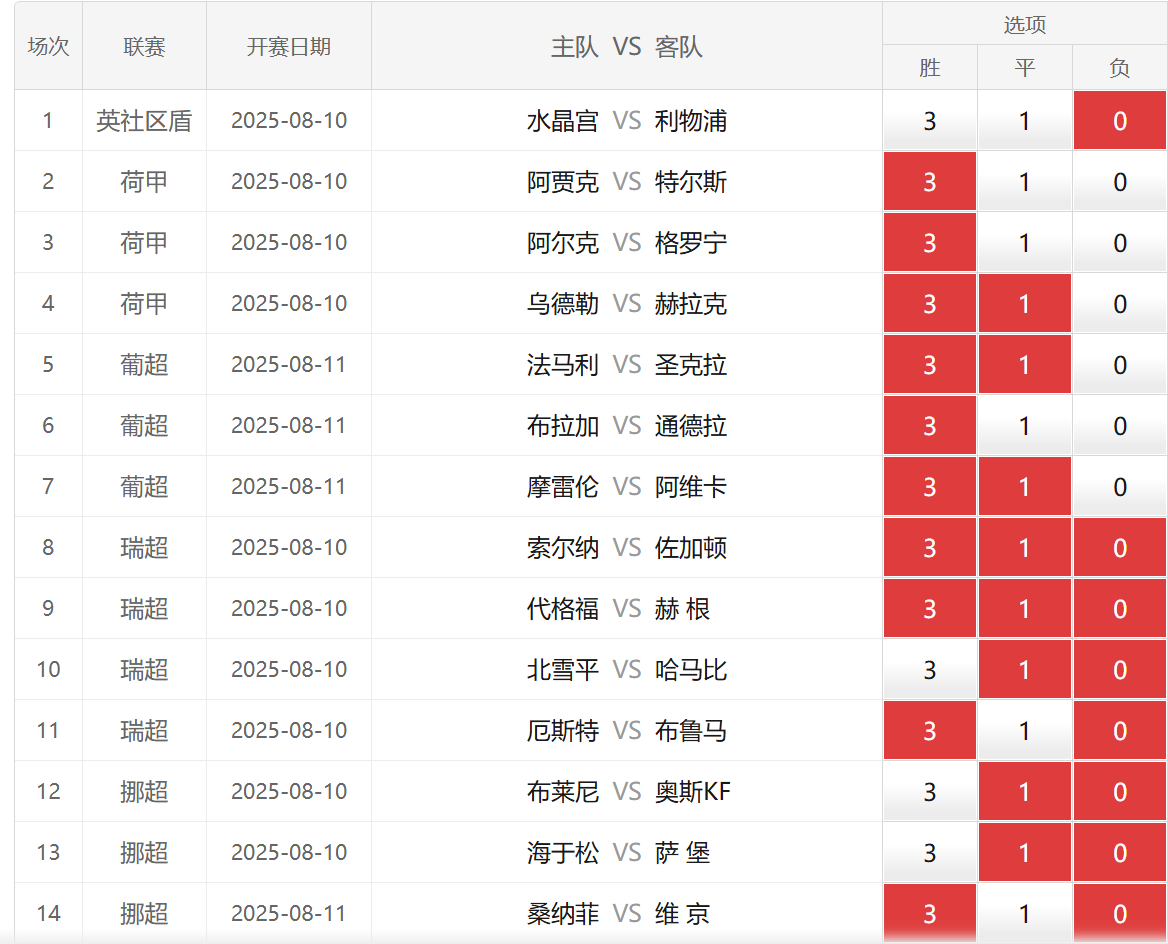This screenshot has width=1168, height=944.
Task: Click the 开赛日期 column header
Action: click(x=289, y=46)
